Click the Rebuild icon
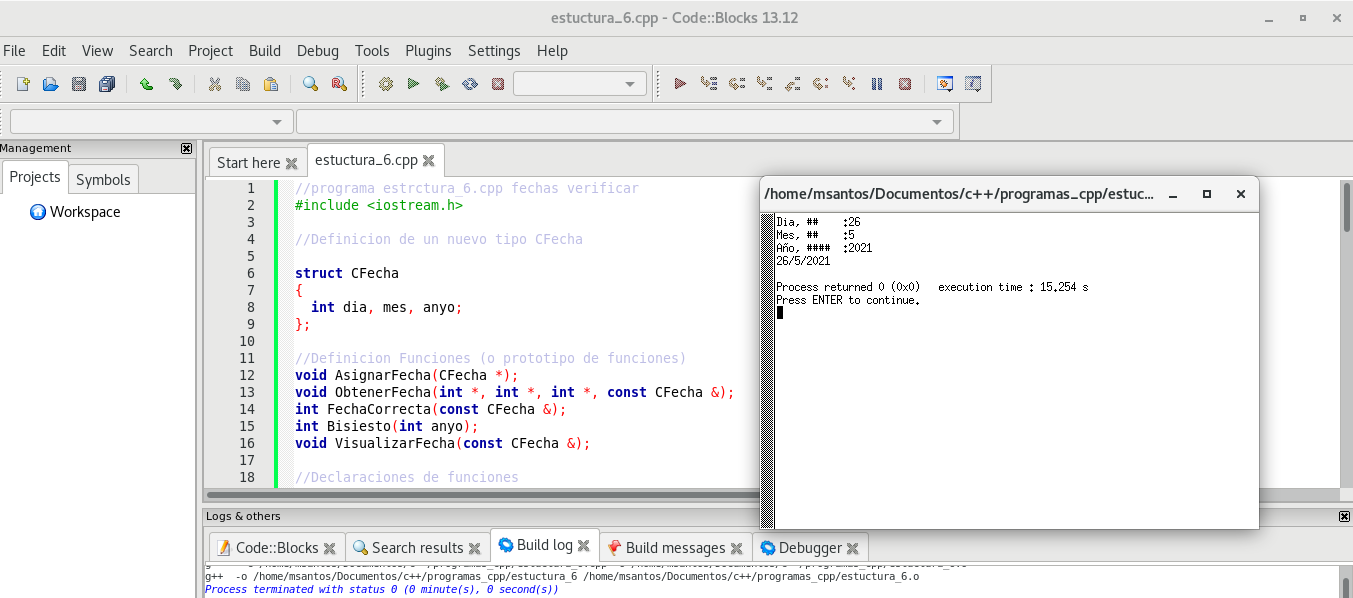 click(x=469, y=84)
